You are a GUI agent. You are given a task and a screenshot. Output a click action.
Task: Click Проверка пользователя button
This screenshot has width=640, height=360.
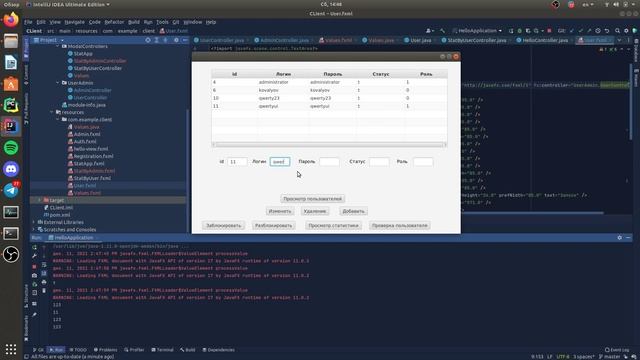[x=399, y=225]
